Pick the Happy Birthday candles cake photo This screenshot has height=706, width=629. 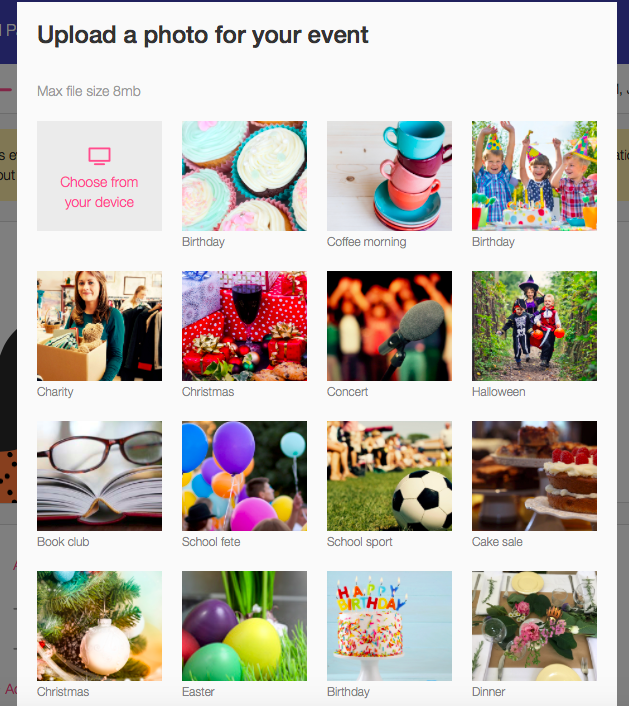tap(389, 626)
